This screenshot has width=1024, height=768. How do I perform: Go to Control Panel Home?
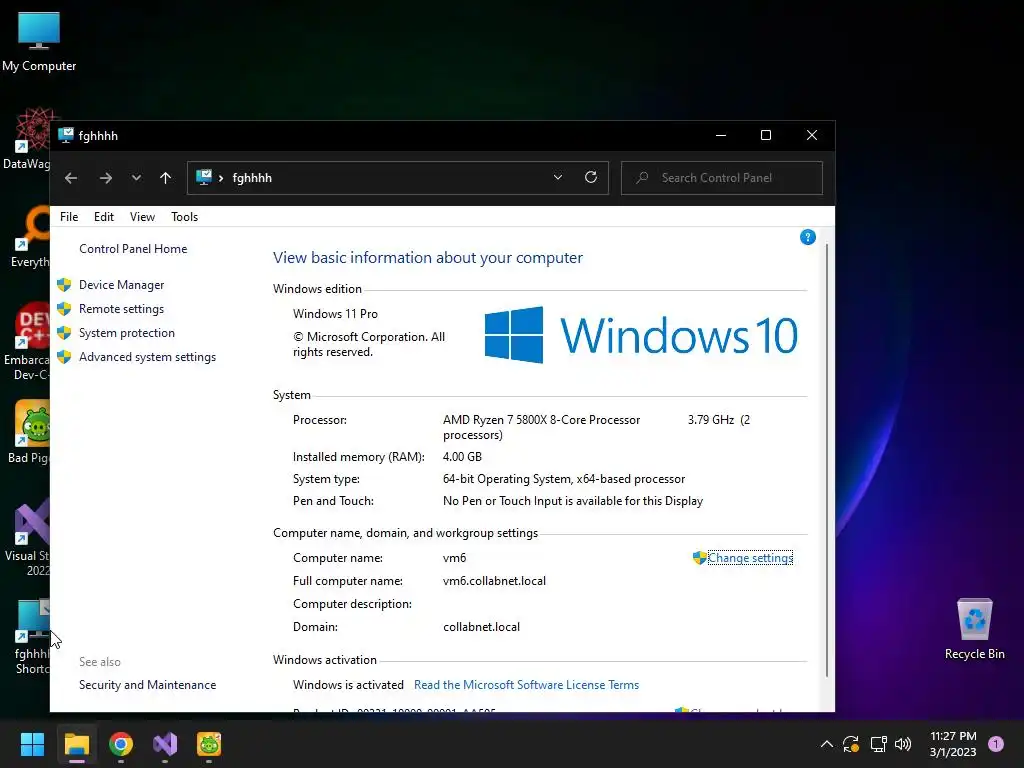(133, 249)
